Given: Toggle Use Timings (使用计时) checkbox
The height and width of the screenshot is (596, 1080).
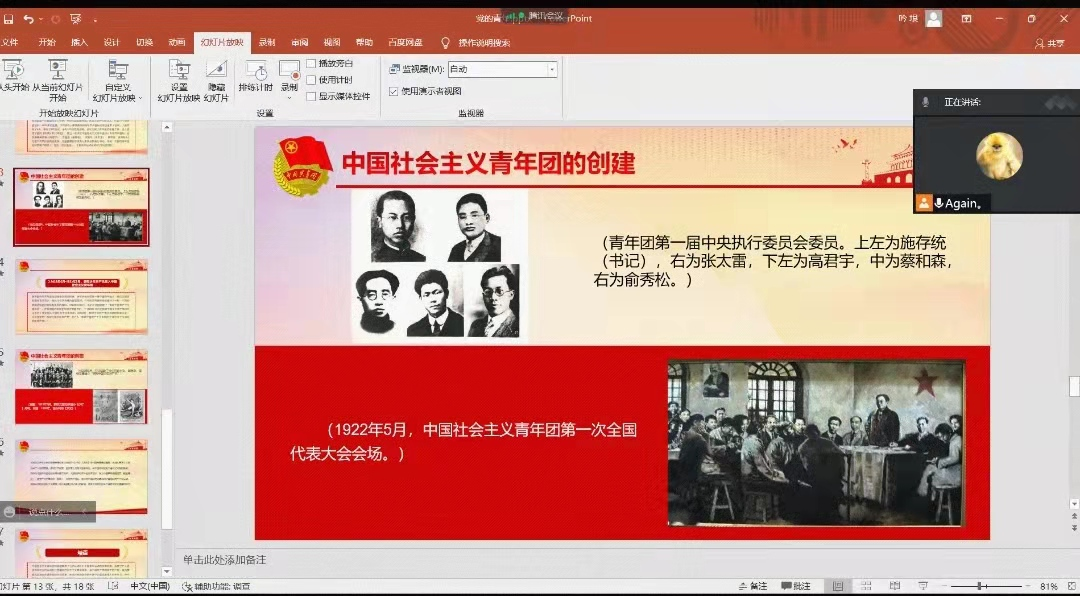Looking at the screenshot, I should point(311,80).
